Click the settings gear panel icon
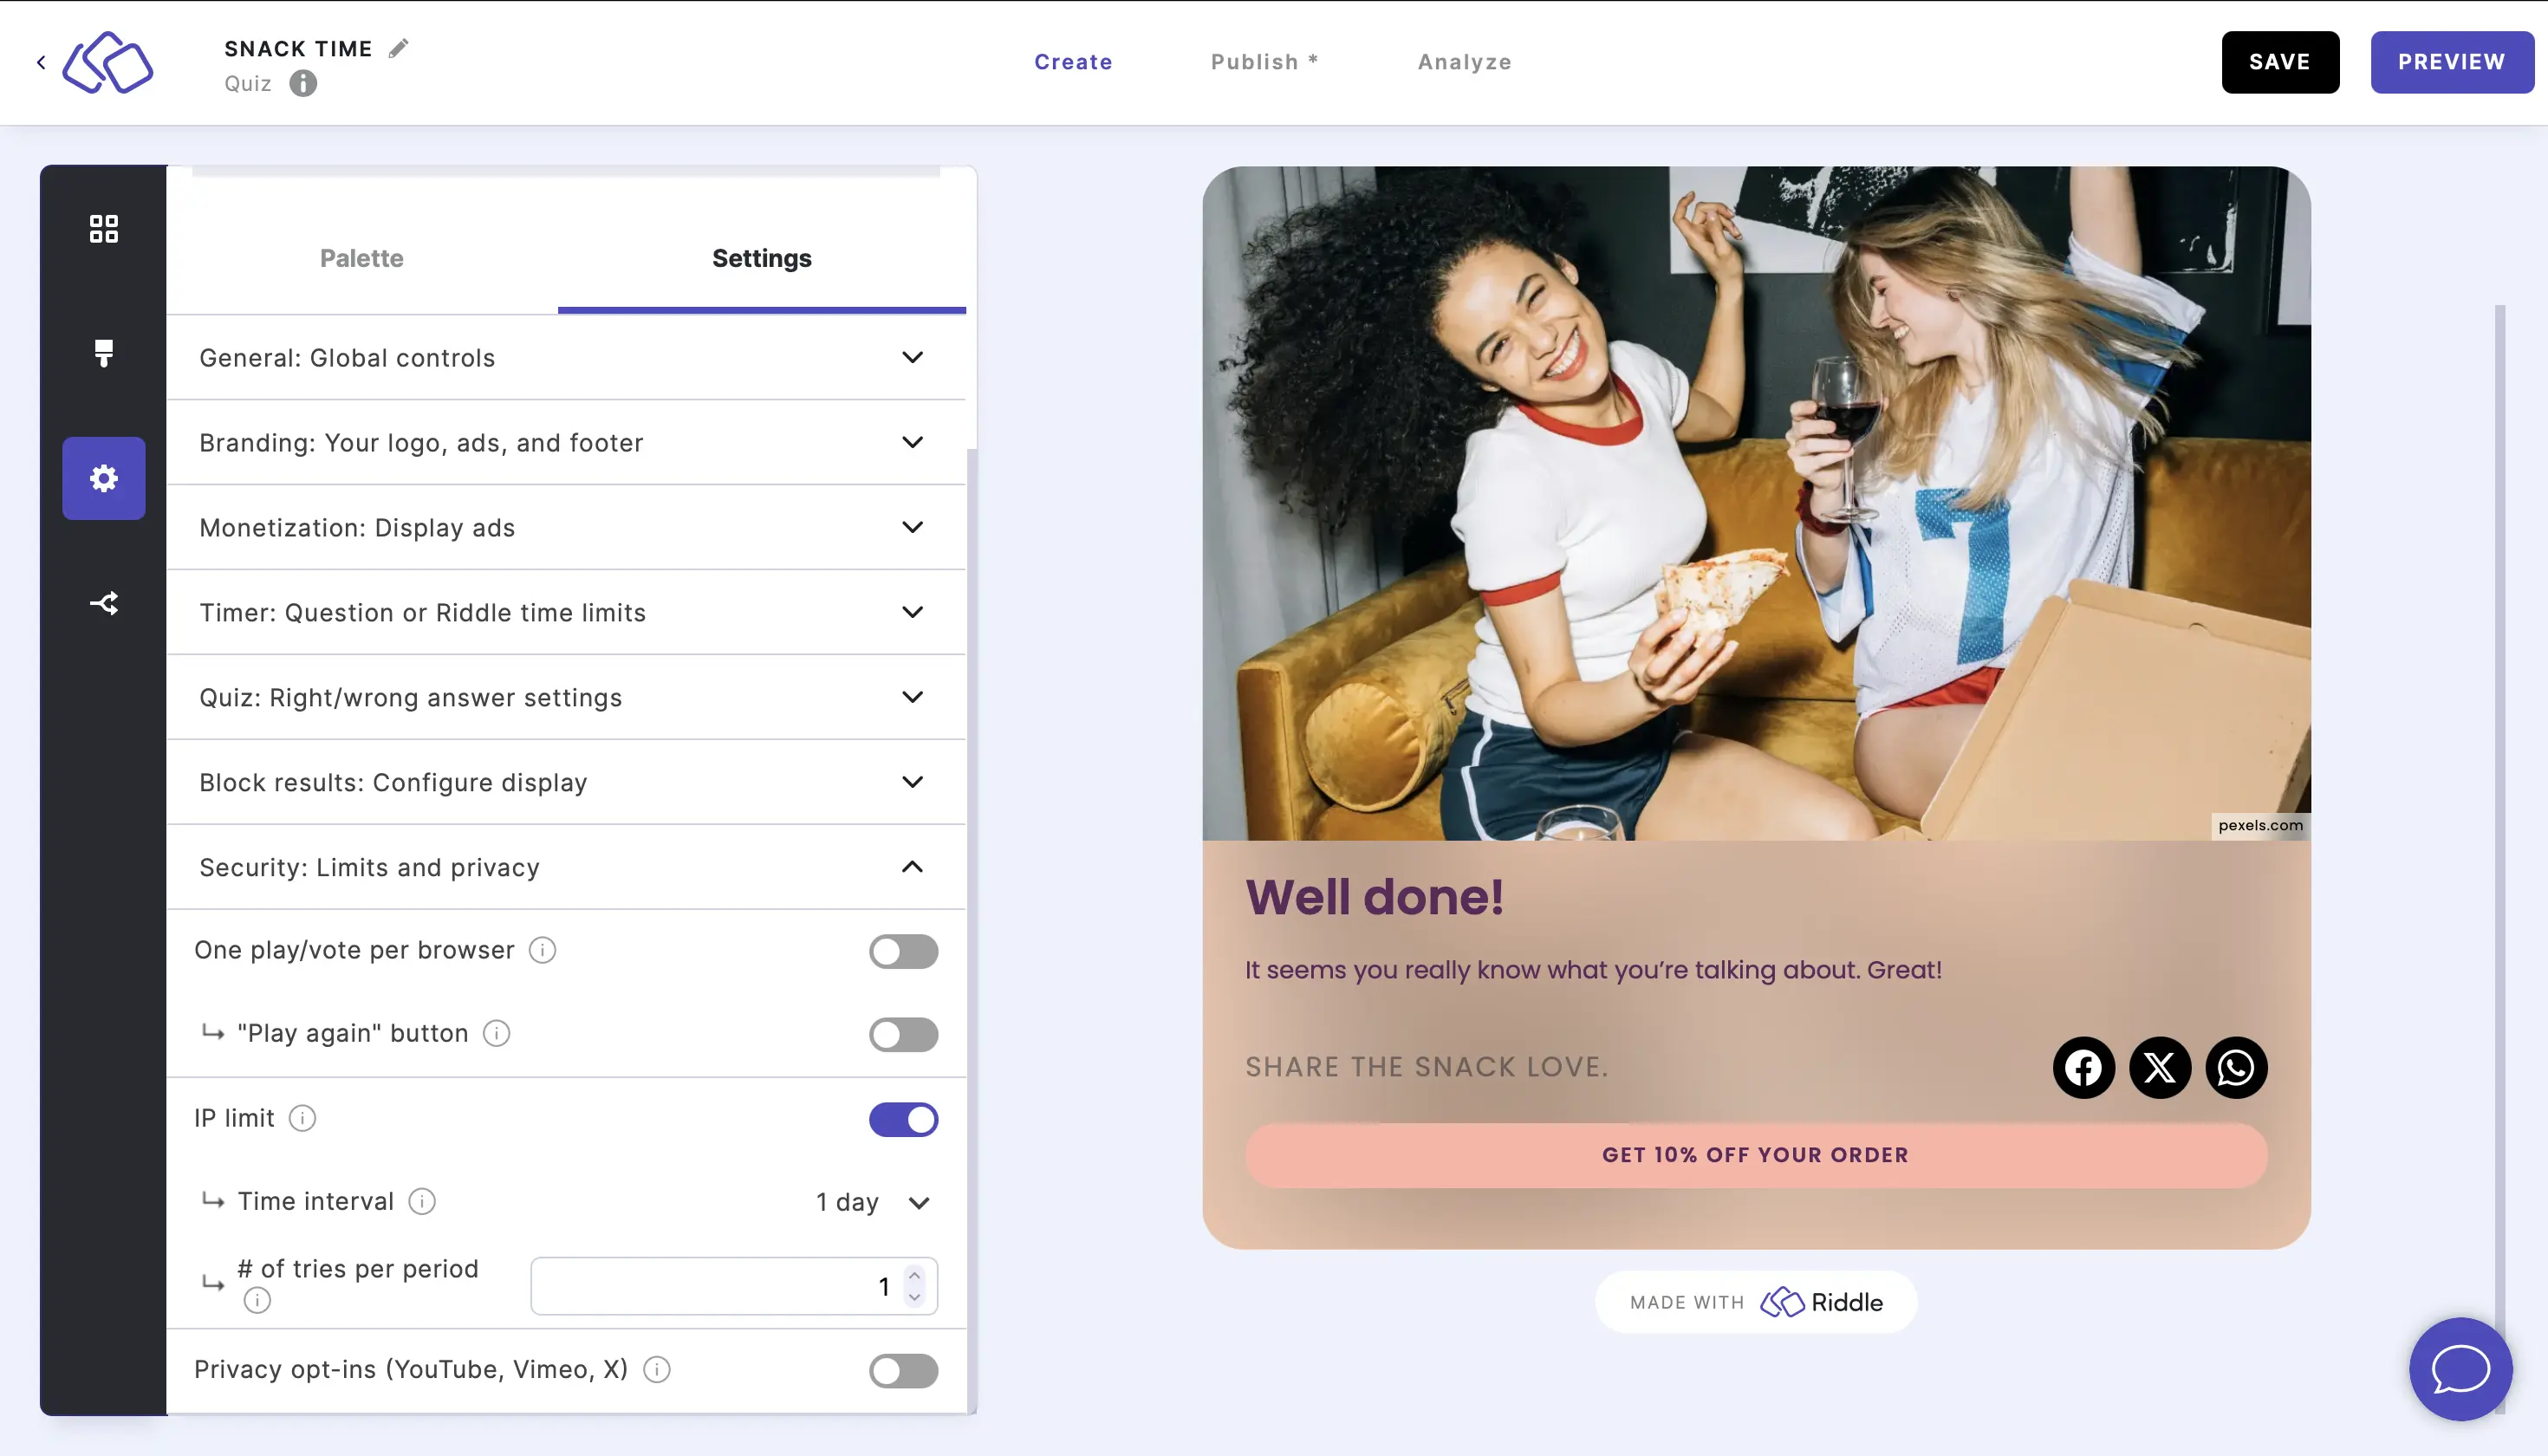This screenshot has height=1456, width=2548. pyautogui.click(x=103, y=478)
